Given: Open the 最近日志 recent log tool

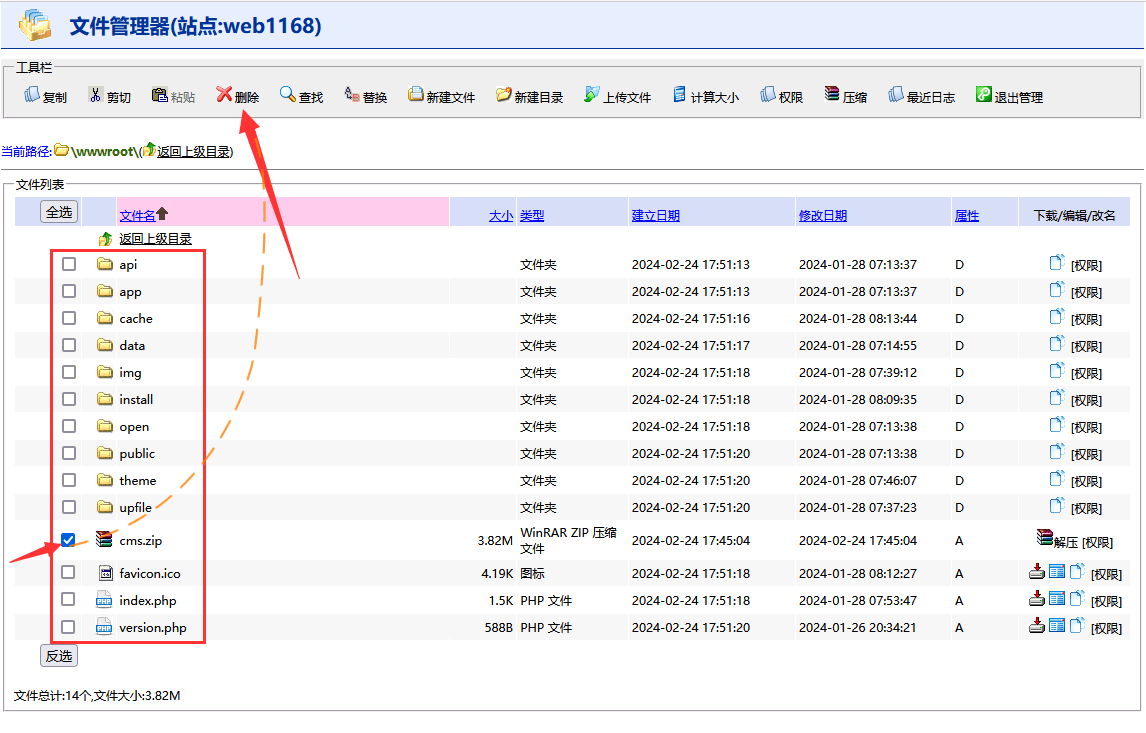Looking at the screenshot, I should [896, 96].
